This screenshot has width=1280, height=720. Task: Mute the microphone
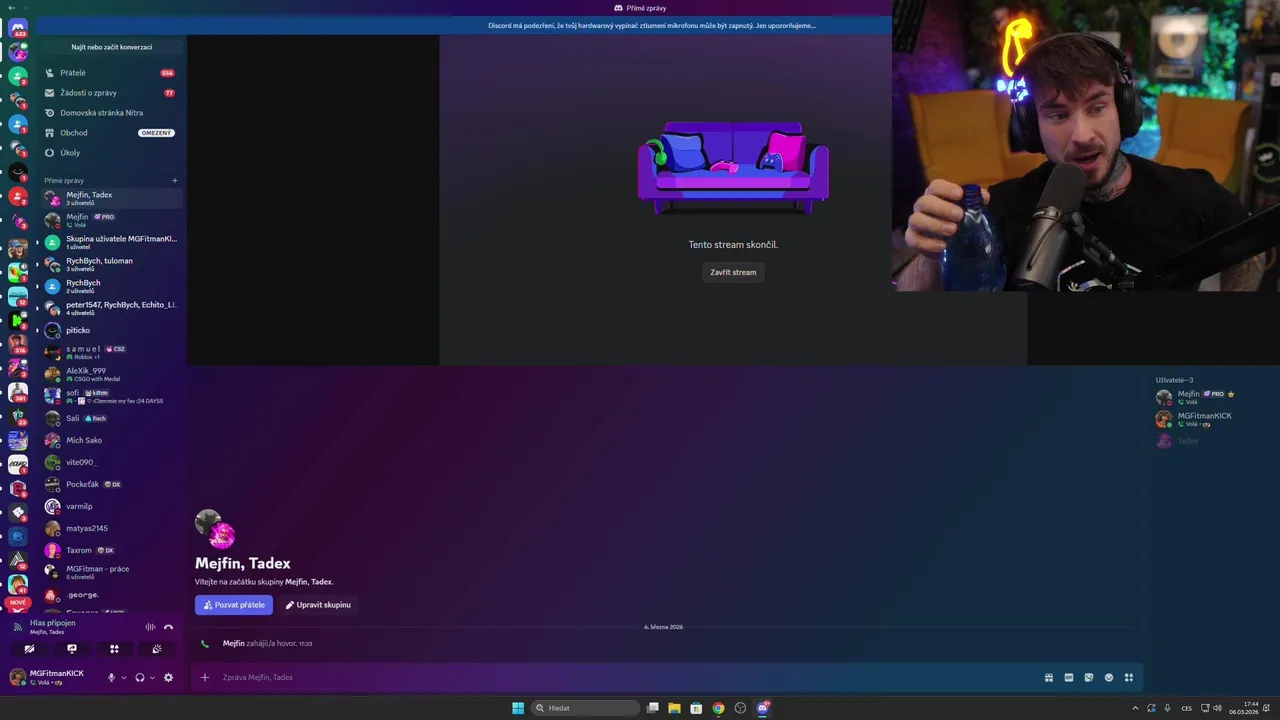[x=111, y=677]
